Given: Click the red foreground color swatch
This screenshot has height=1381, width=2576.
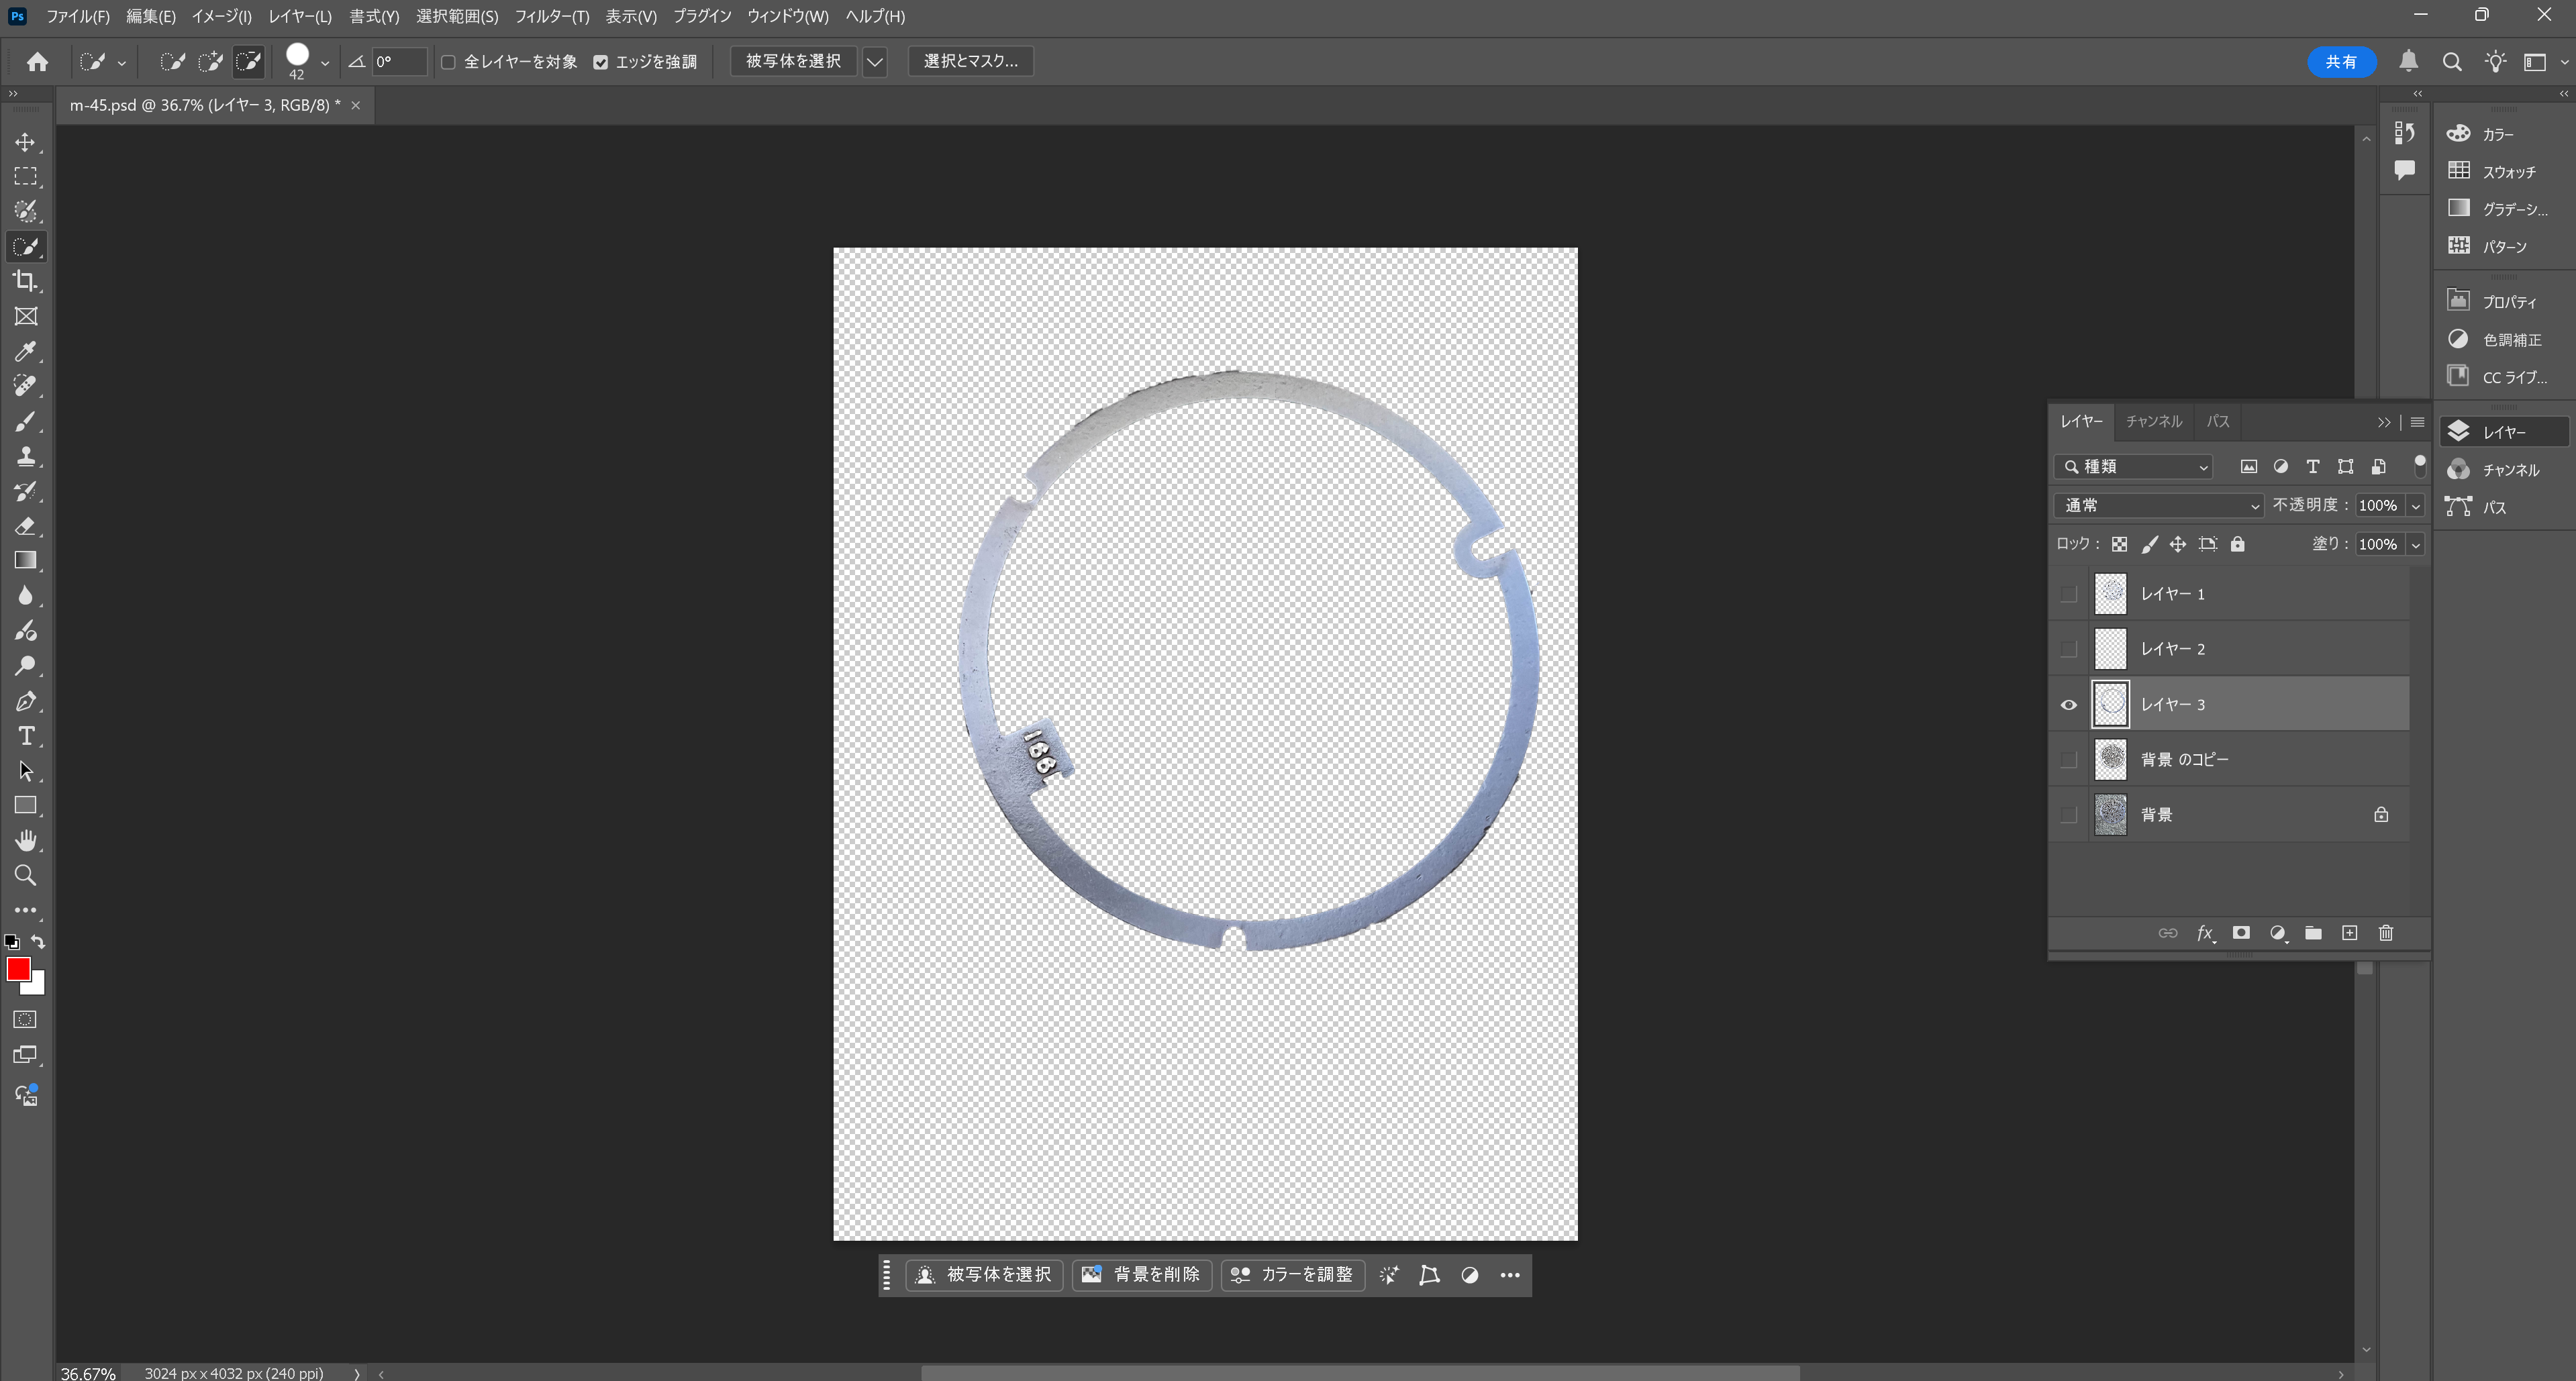Looking at the screenshot, I should [x=18, y=969].
